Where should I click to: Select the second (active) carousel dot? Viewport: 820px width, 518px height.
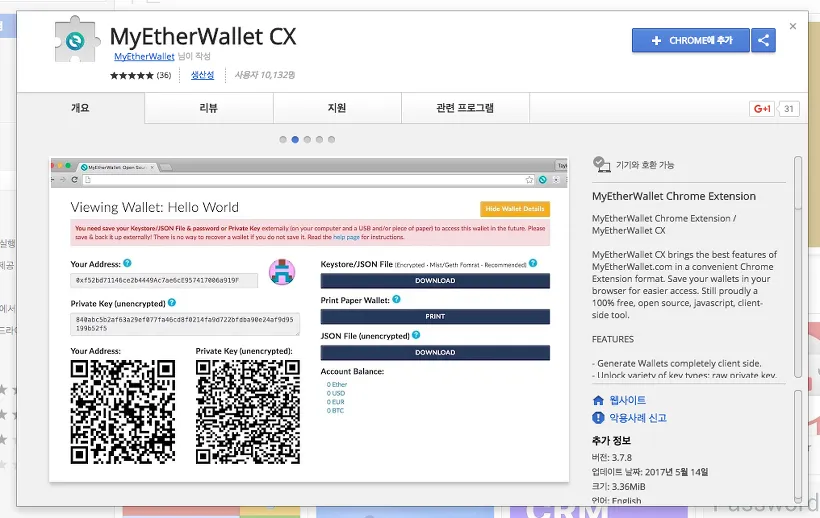295,140
